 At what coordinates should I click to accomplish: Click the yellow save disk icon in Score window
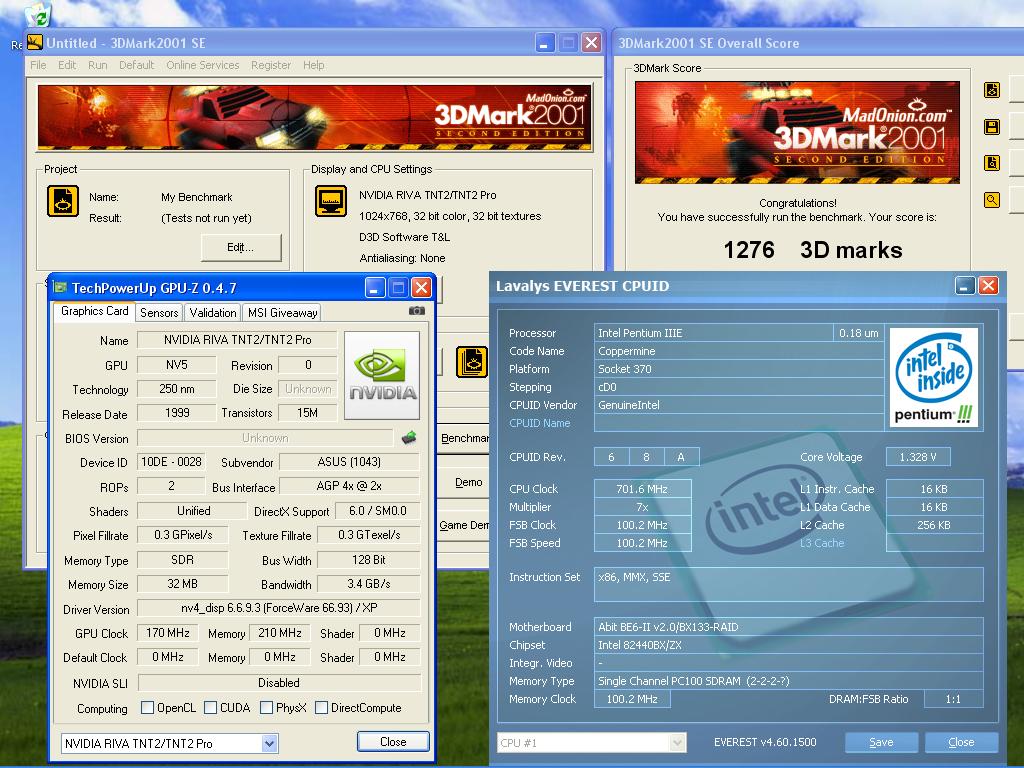pyautogui.click(x=991, y=127)
